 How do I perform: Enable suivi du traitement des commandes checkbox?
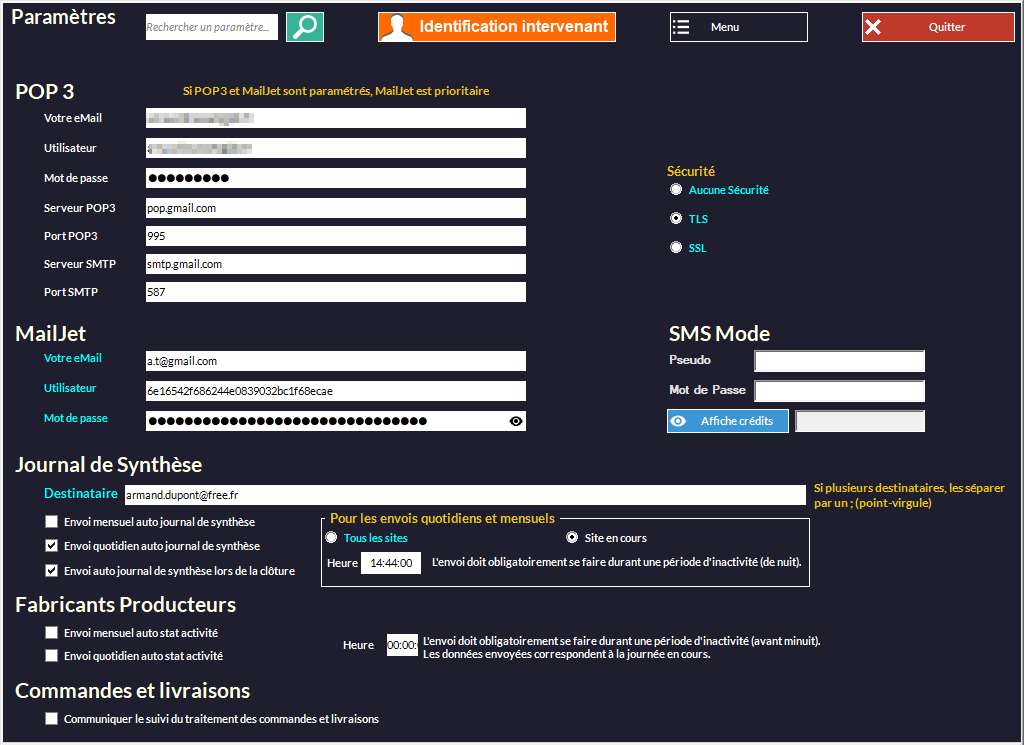click(51, 719)
